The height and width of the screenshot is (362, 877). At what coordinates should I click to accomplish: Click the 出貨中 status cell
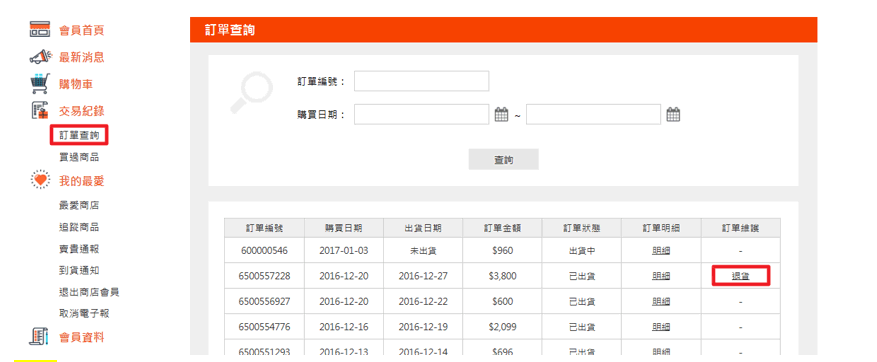[582, 251]
